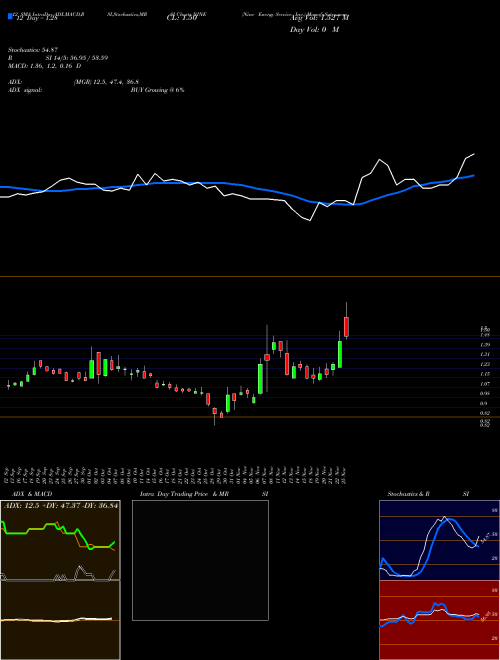Image resolution: width=500 pixels, height=660 pixels.
Task: Click the 'ADX: 12.5 +DY: 47.37 -DY: 36.84' header
Action: pos(61,505)
